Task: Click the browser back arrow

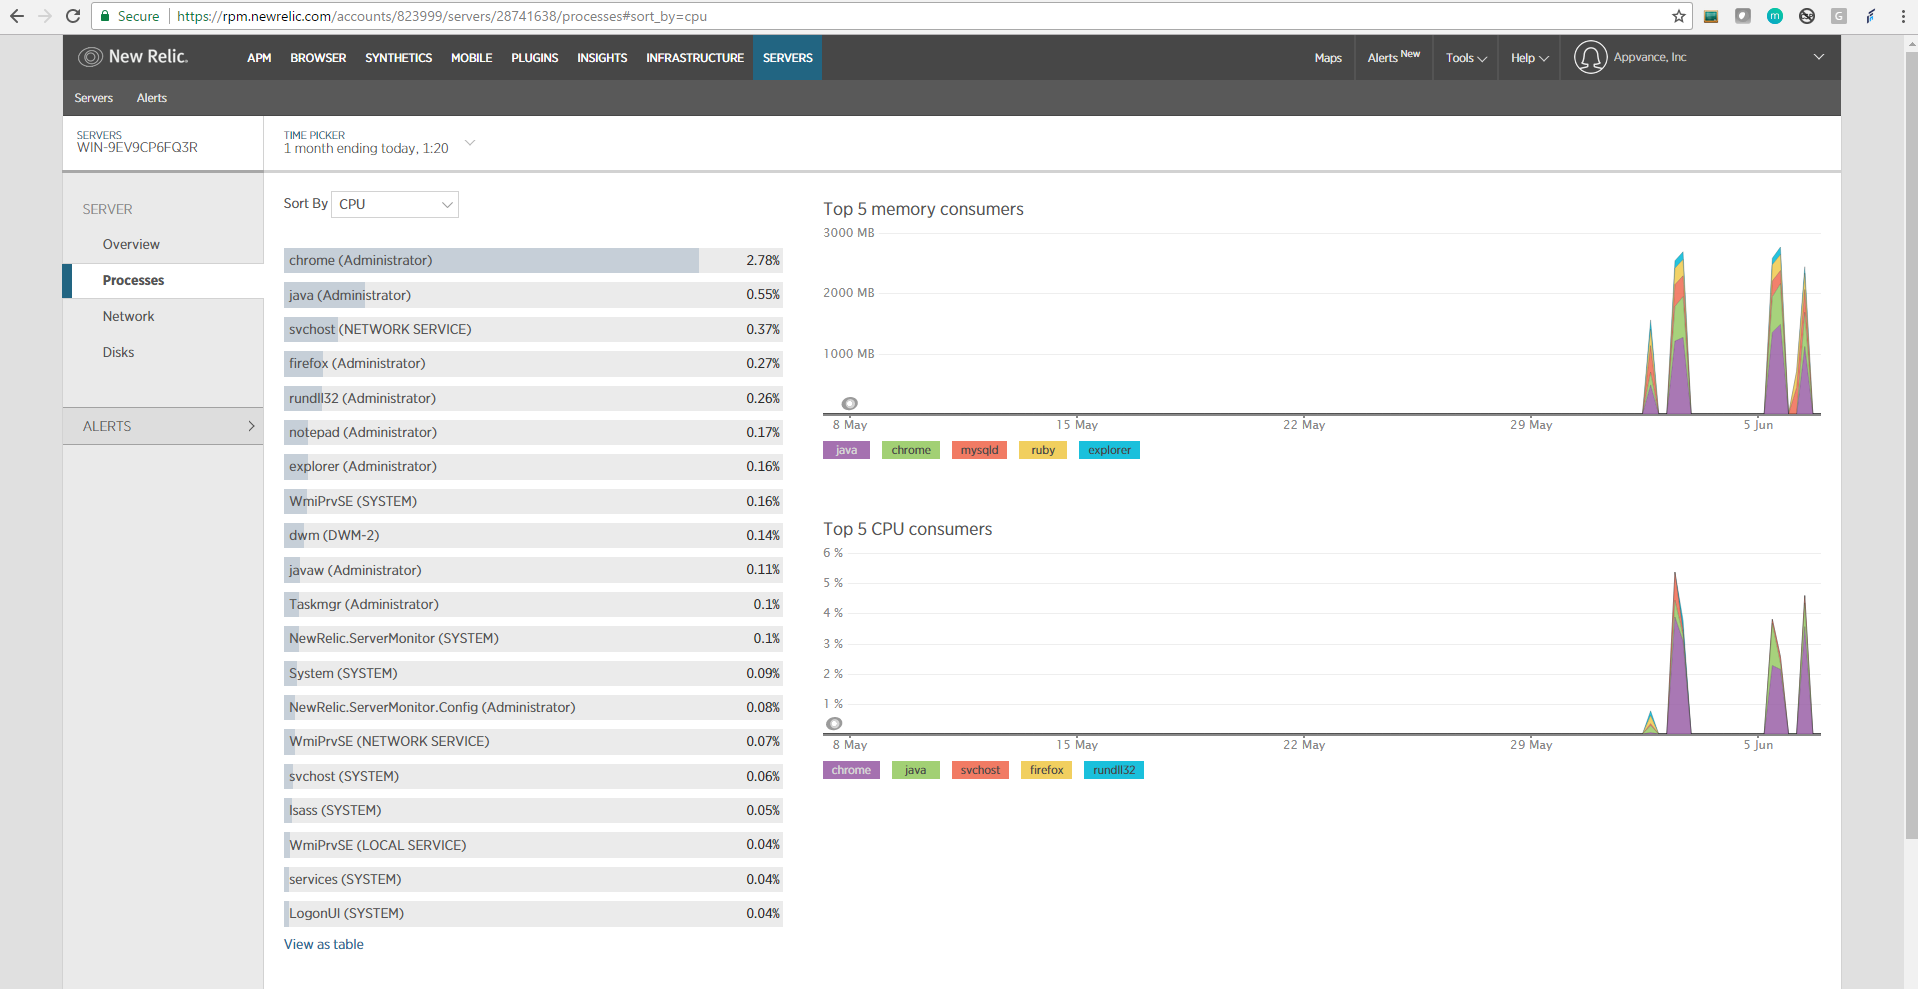Action: pyautogui.click(x=17, y=16)
